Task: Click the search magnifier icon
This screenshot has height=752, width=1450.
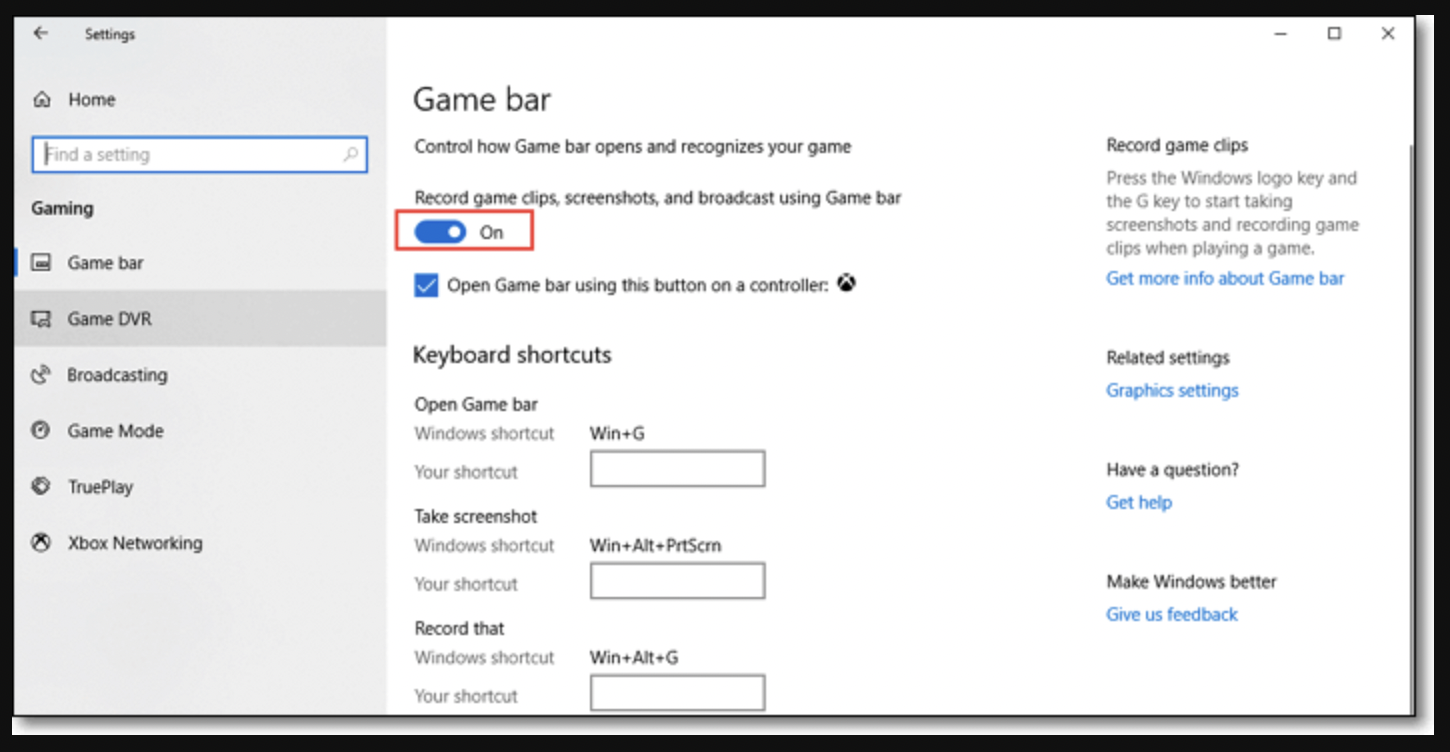Action: point(350,155)
